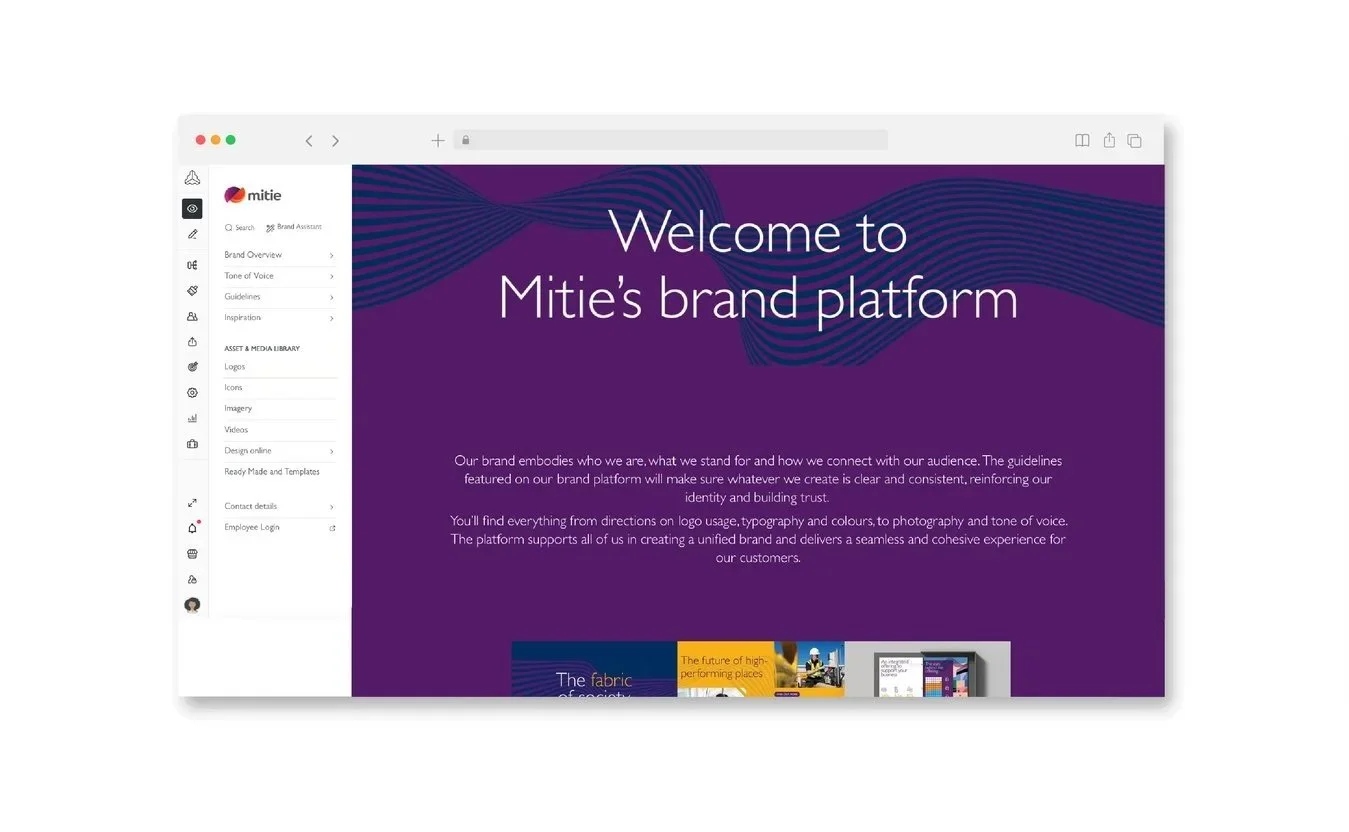Click the Employee Login external link icon
This screenshot has width=1349, height=832.
(332, 528)
